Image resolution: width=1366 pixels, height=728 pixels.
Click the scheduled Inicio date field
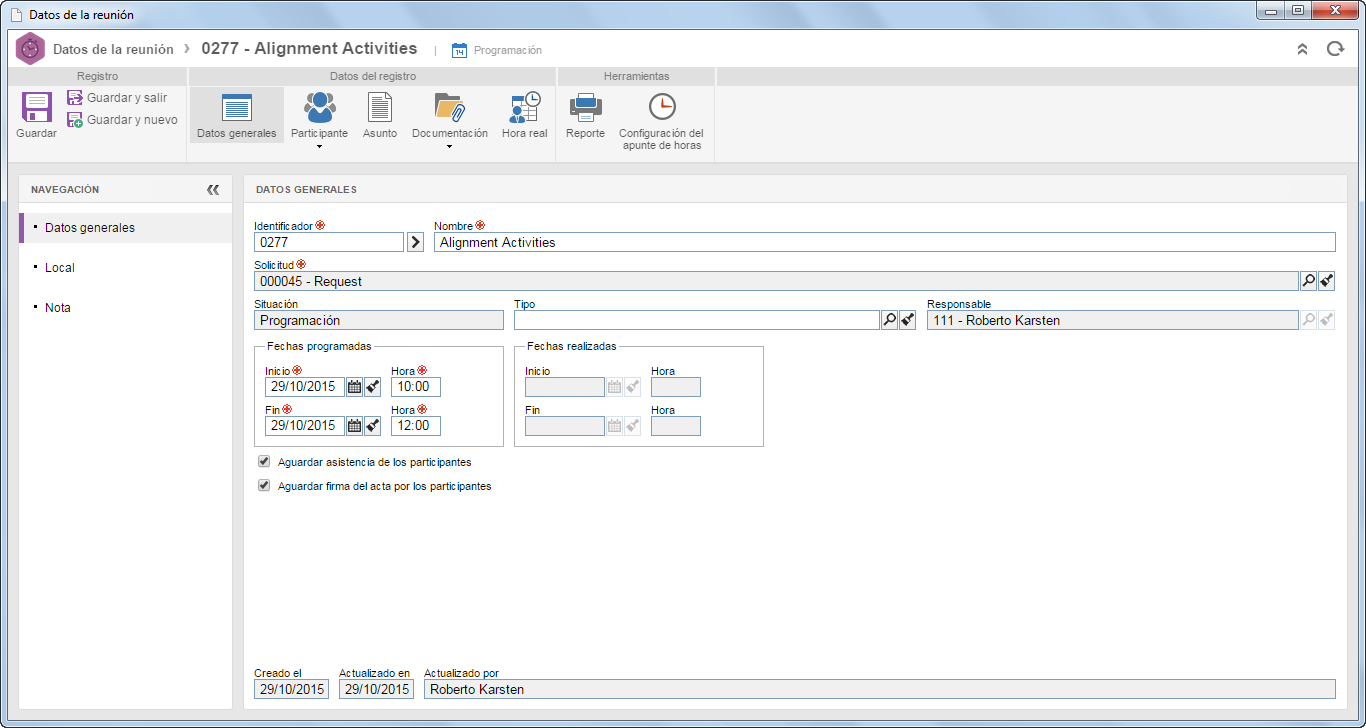click(305, 387)
